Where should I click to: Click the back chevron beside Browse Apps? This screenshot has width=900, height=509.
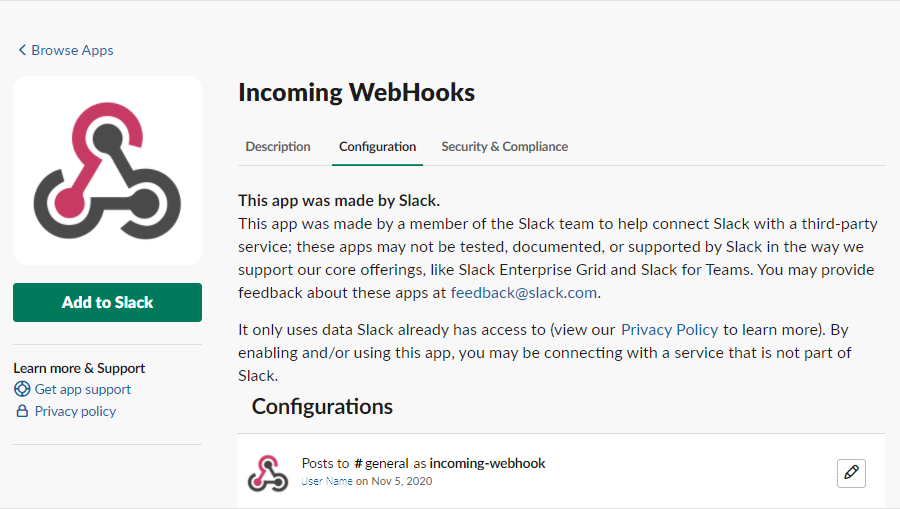pyautogui.click(x=22, y=50)
